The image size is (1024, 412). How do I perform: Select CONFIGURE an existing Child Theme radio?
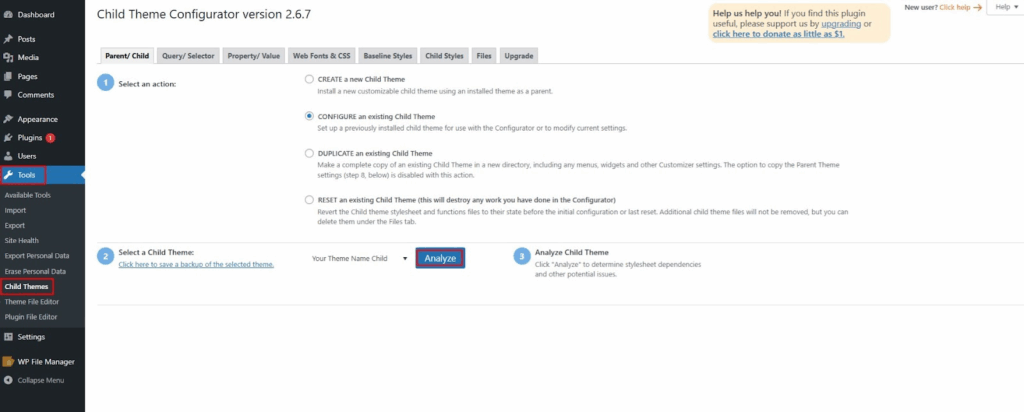tap(310, 116)
